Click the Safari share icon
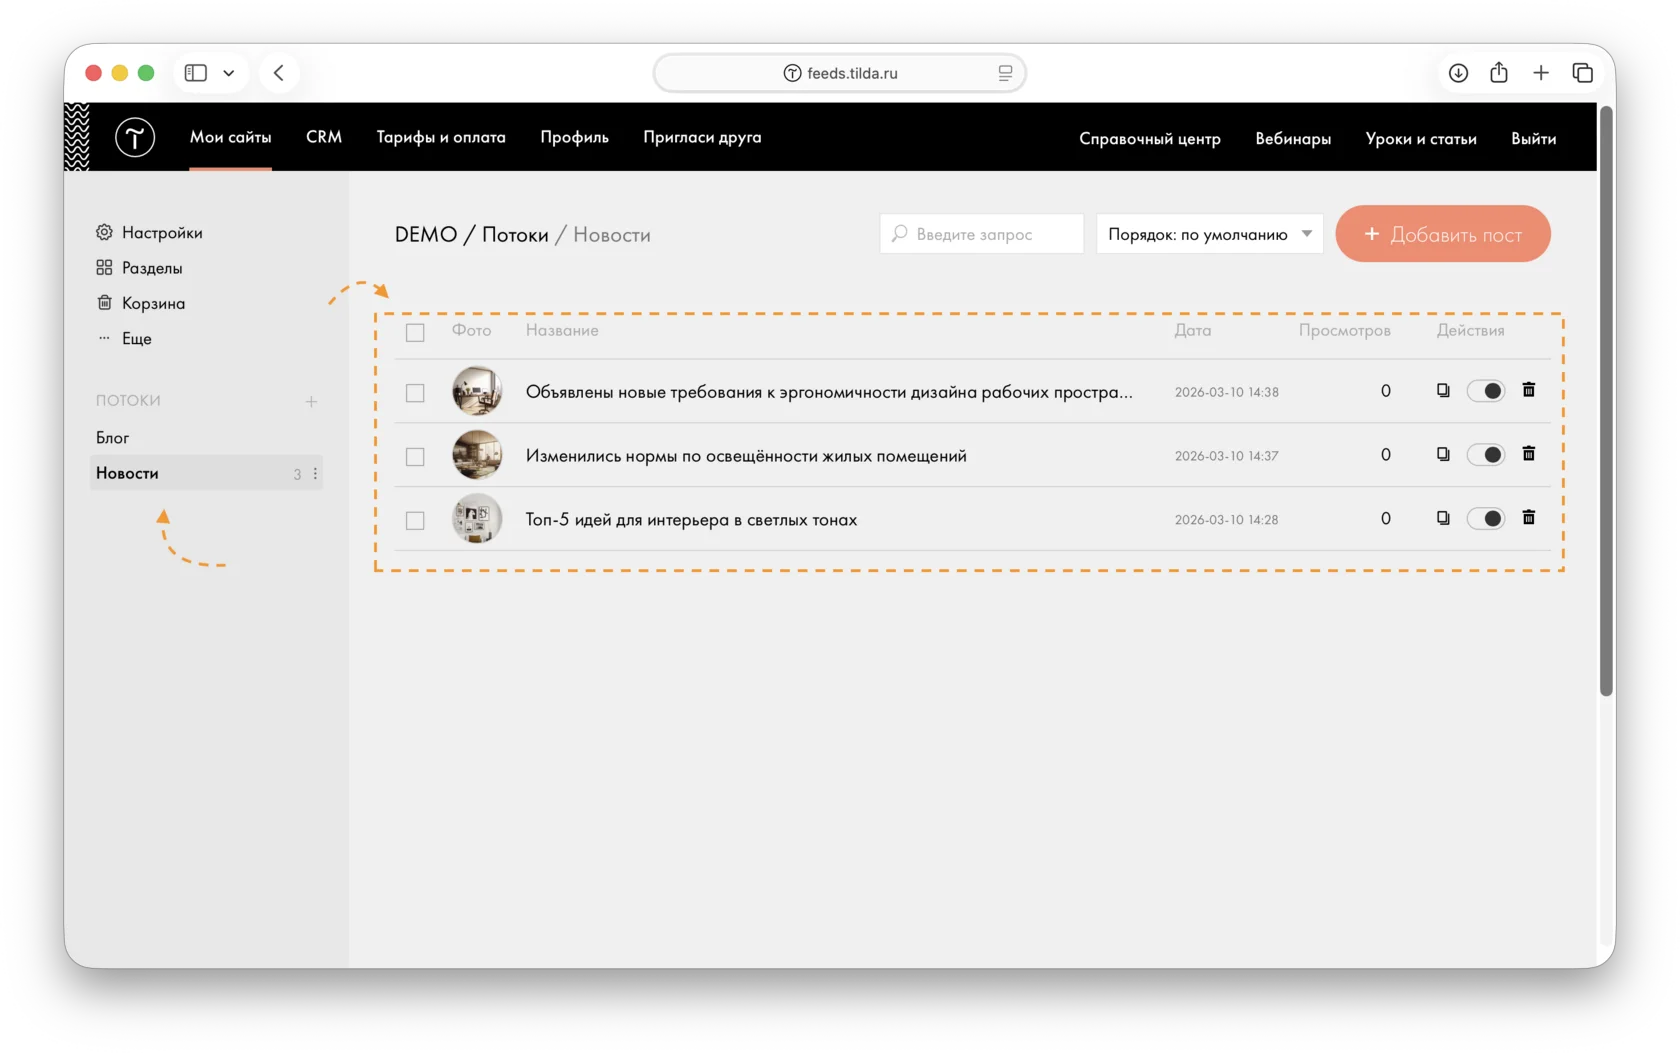This screenshot has width=1680, height=1053. 1499,72
